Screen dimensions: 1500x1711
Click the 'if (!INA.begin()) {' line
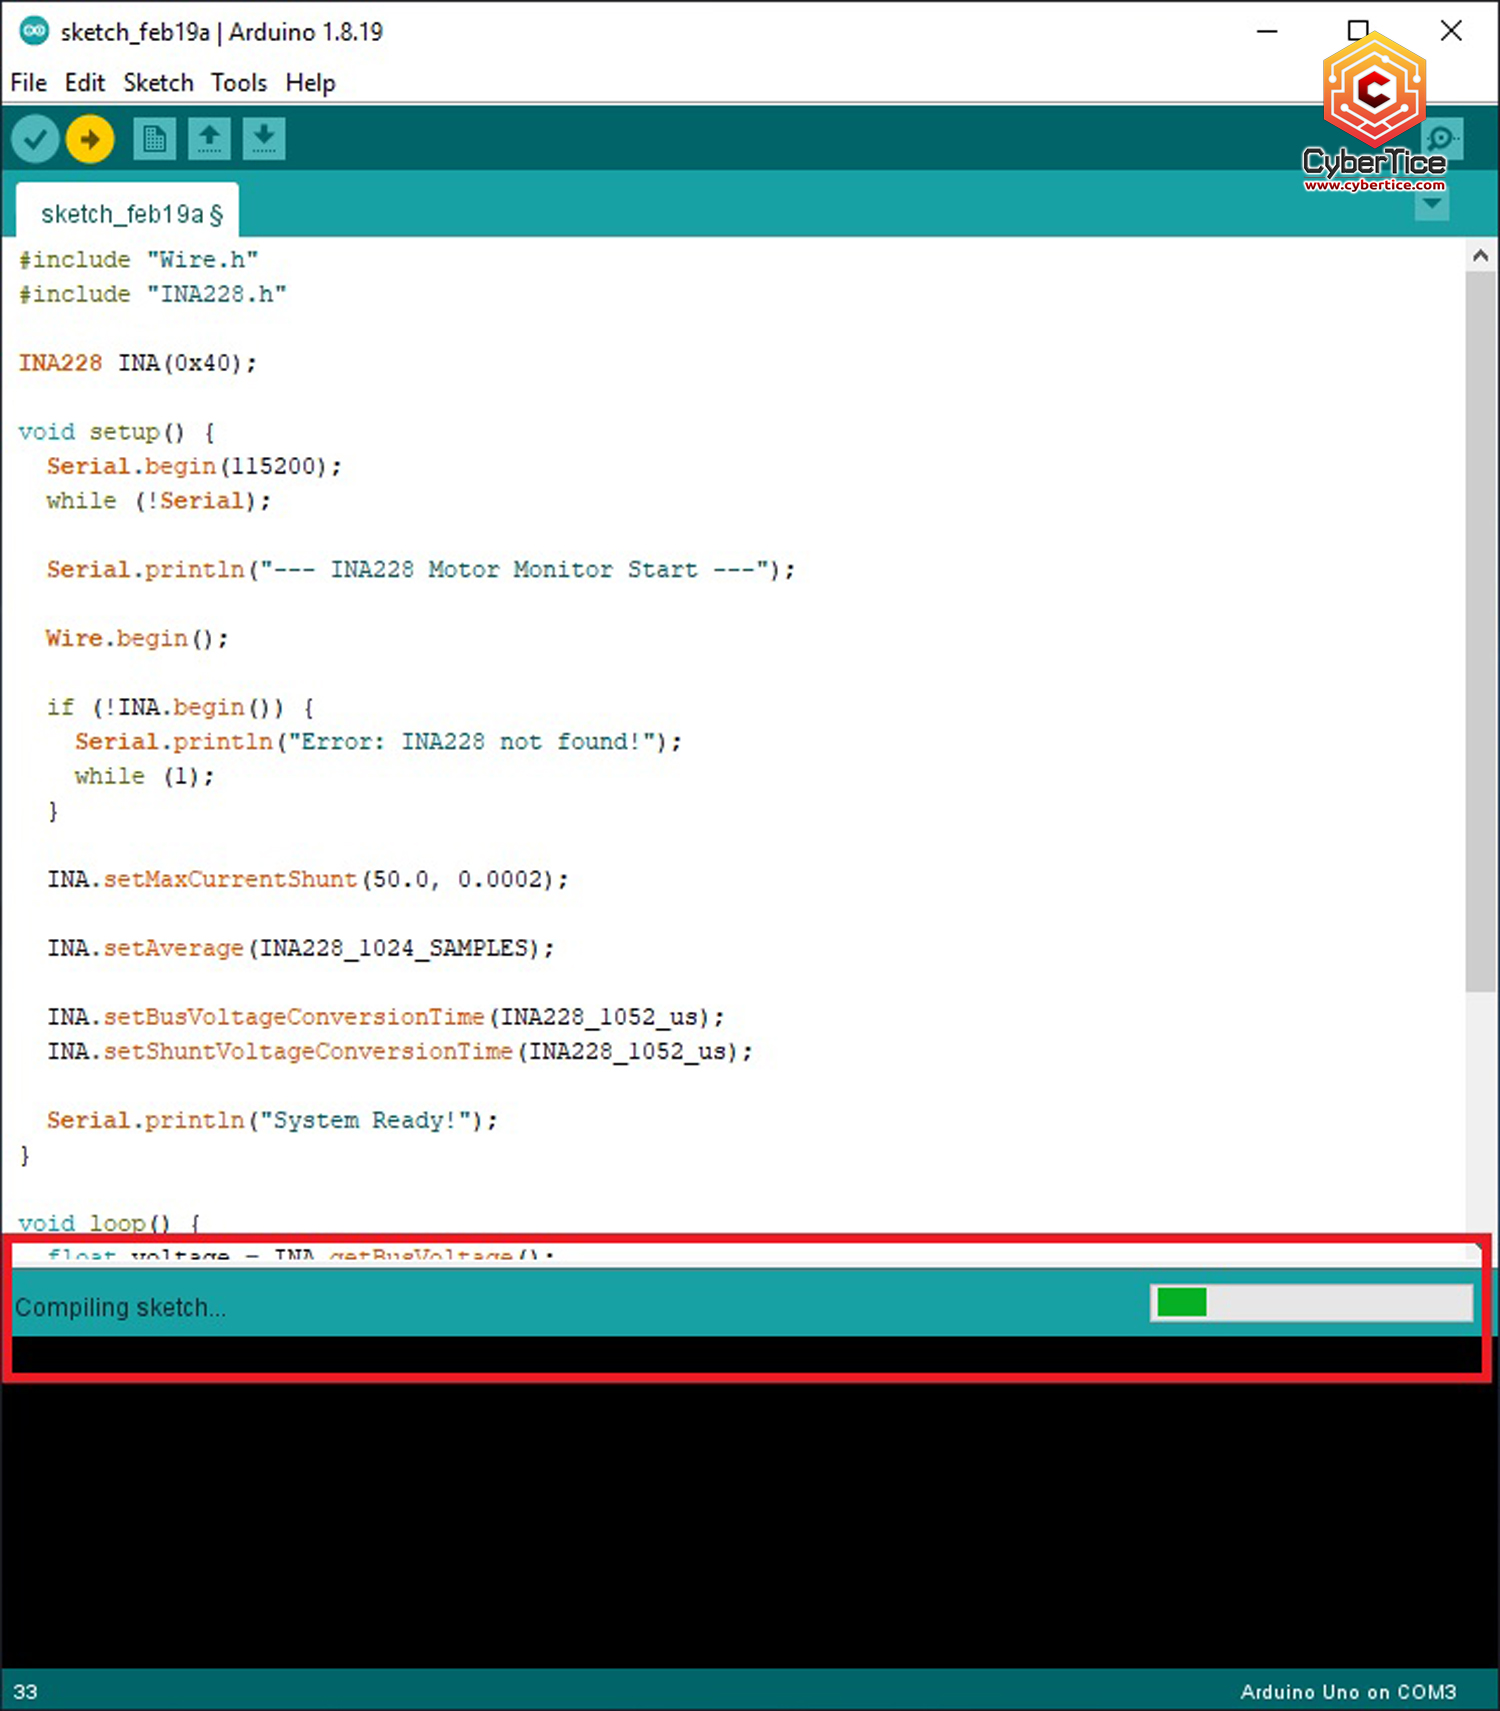click(x=181, y=707)
